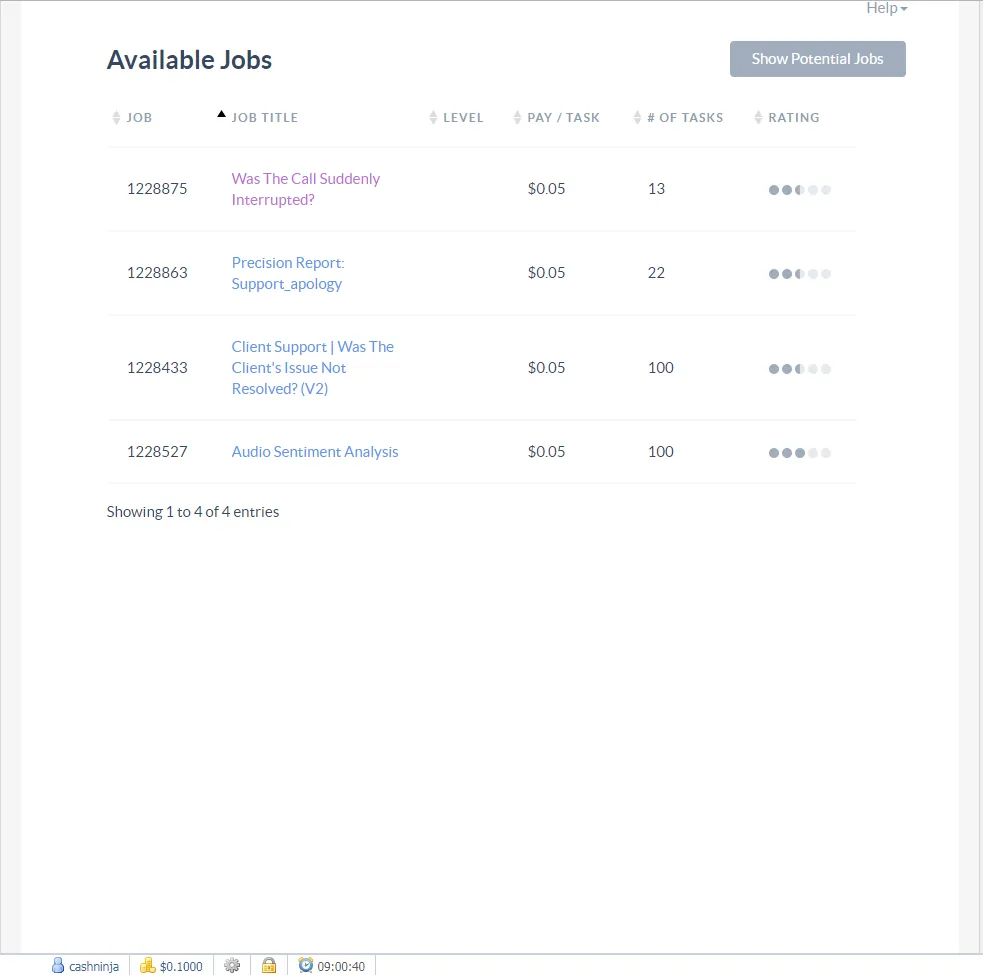983x975 pixels.
Task: Click rating dots of job 1228433
Action: [799, 369]
